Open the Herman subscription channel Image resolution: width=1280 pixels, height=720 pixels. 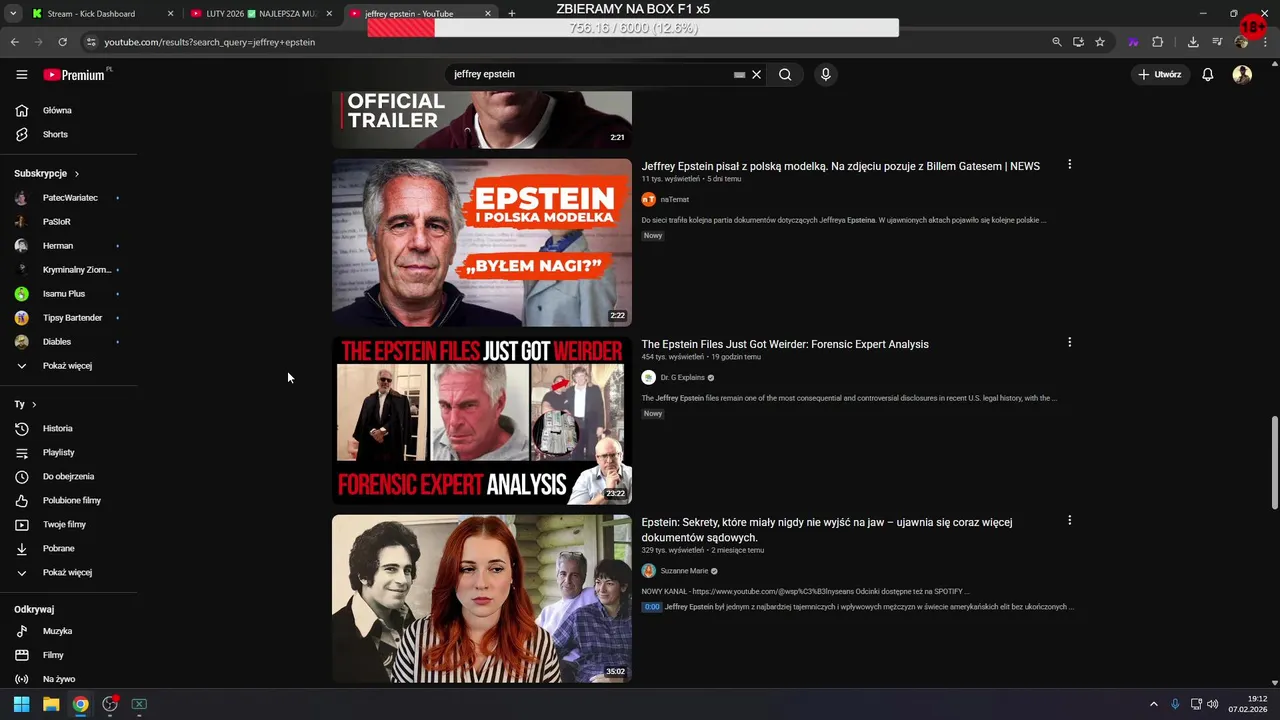coord(68,246)
